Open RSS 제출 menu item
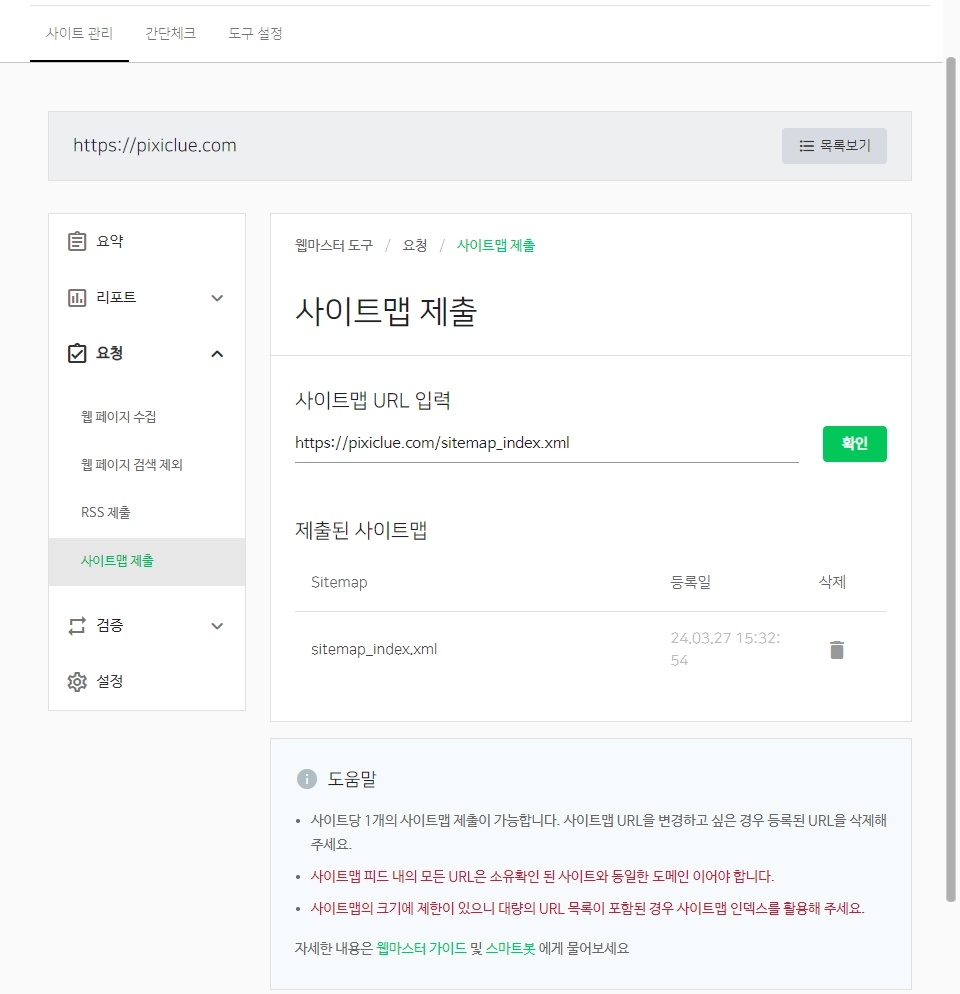 tap(106, 512)
